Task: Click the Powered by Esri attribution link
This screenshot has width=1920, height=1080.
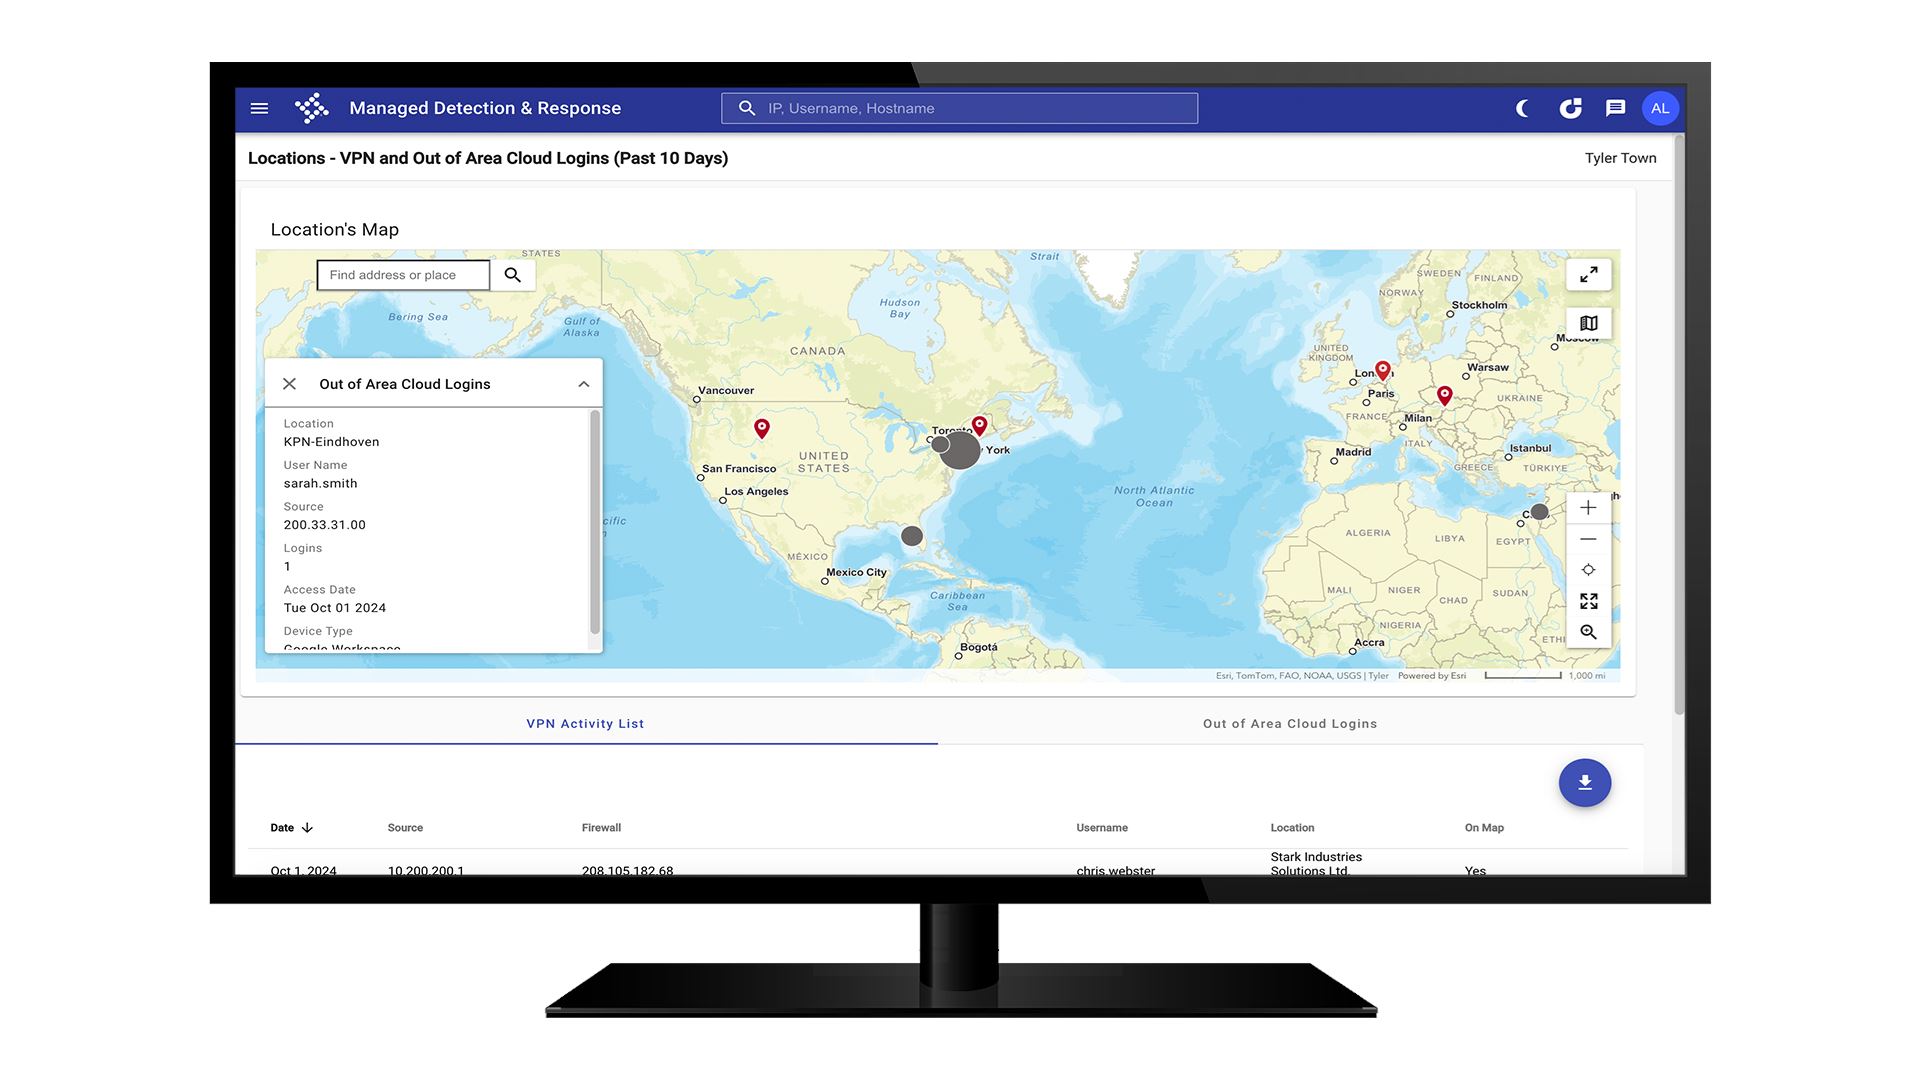Action: 1432,676
